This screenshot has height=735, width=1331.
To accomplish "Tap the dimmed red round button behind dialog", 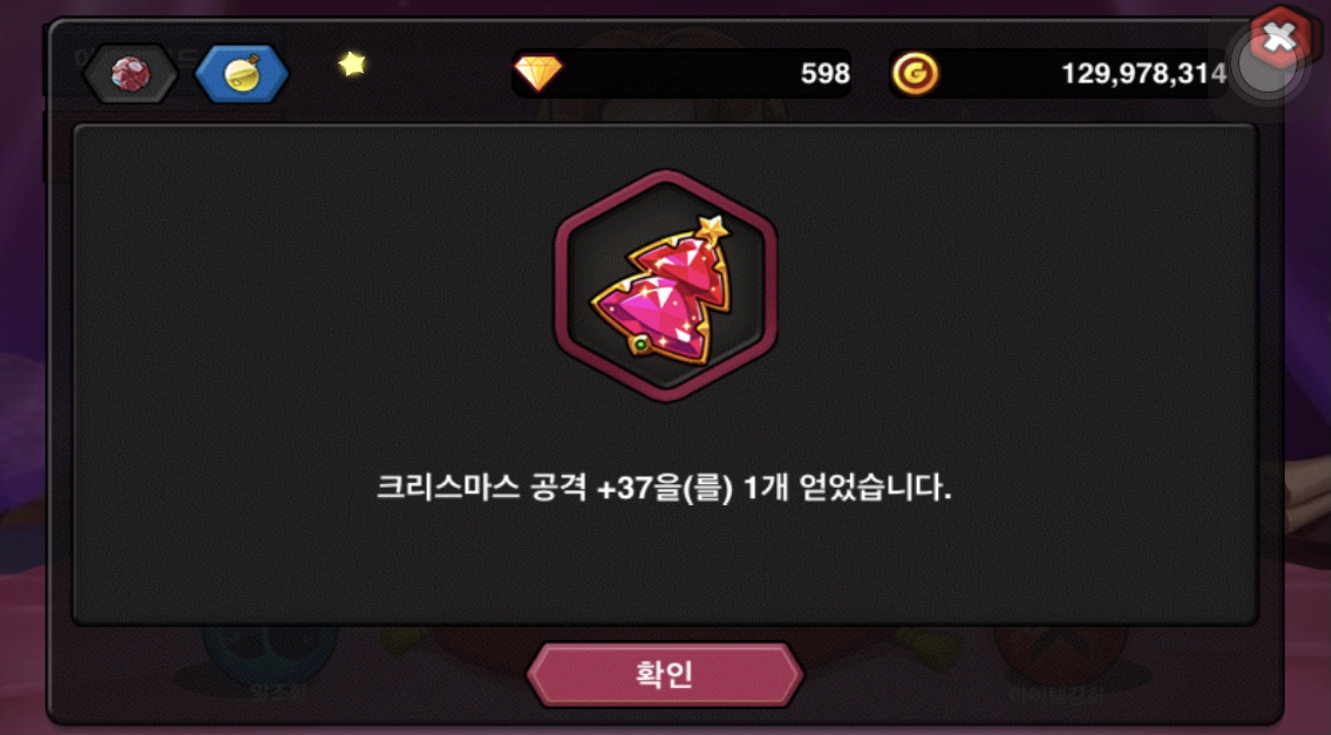I will pyautogui.click(x=1060, y=647).
